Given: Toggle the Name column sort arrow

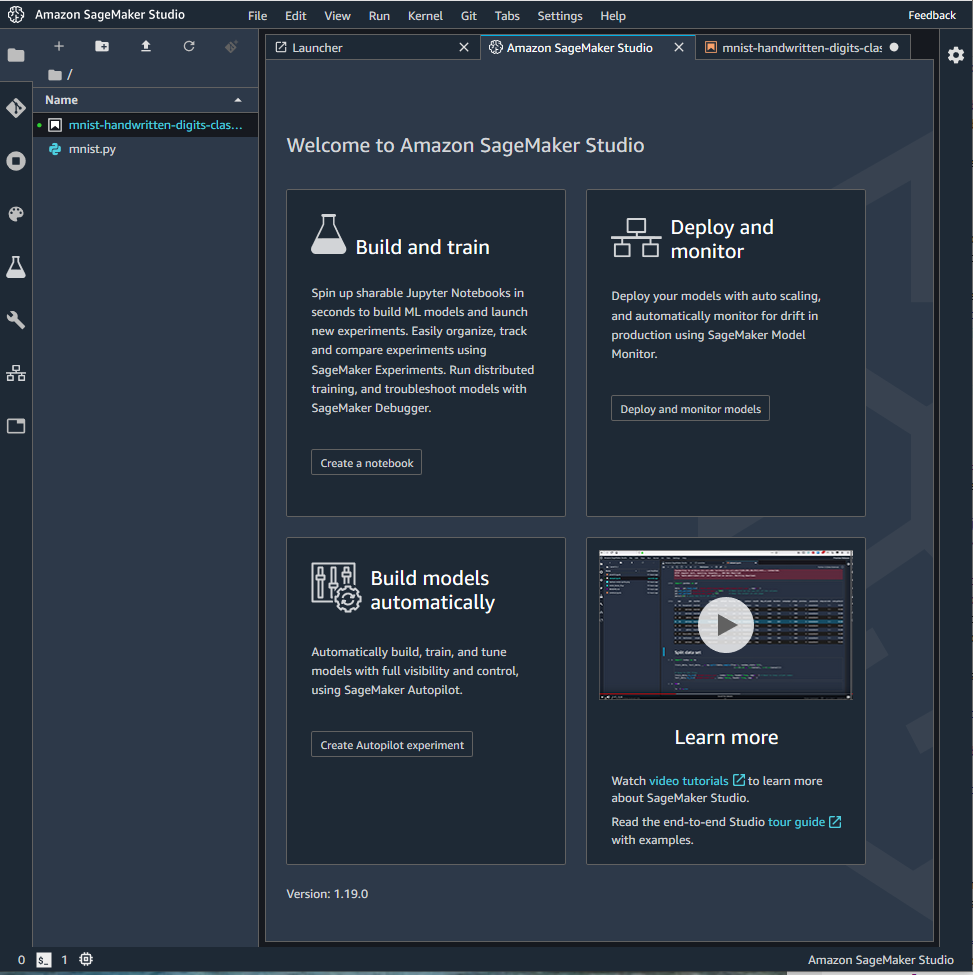Looking at the screenshot, I should click(x=237, y=100).
